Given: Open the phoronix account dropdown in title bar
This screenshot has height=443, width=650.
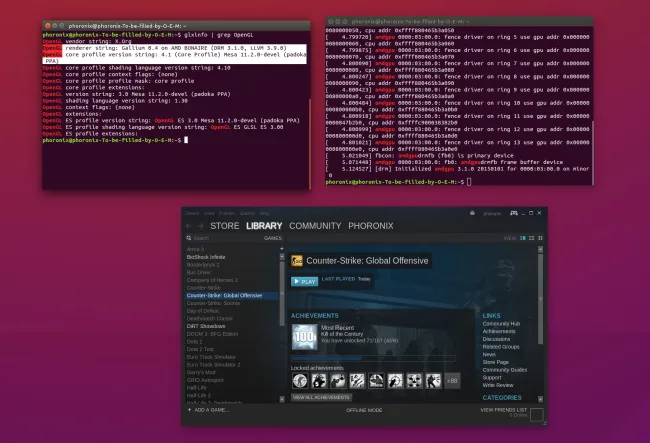Looking at the screenshot, I should [x=493, y=213].
